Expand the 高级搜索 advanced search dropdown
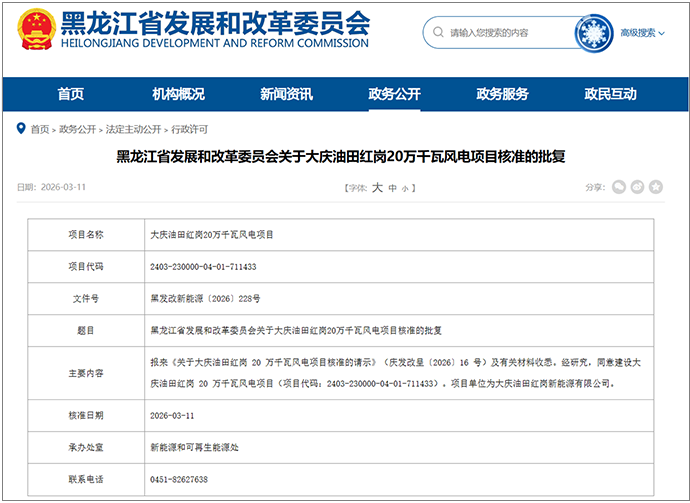The image size is (690, 503). (x=642, y=33)
